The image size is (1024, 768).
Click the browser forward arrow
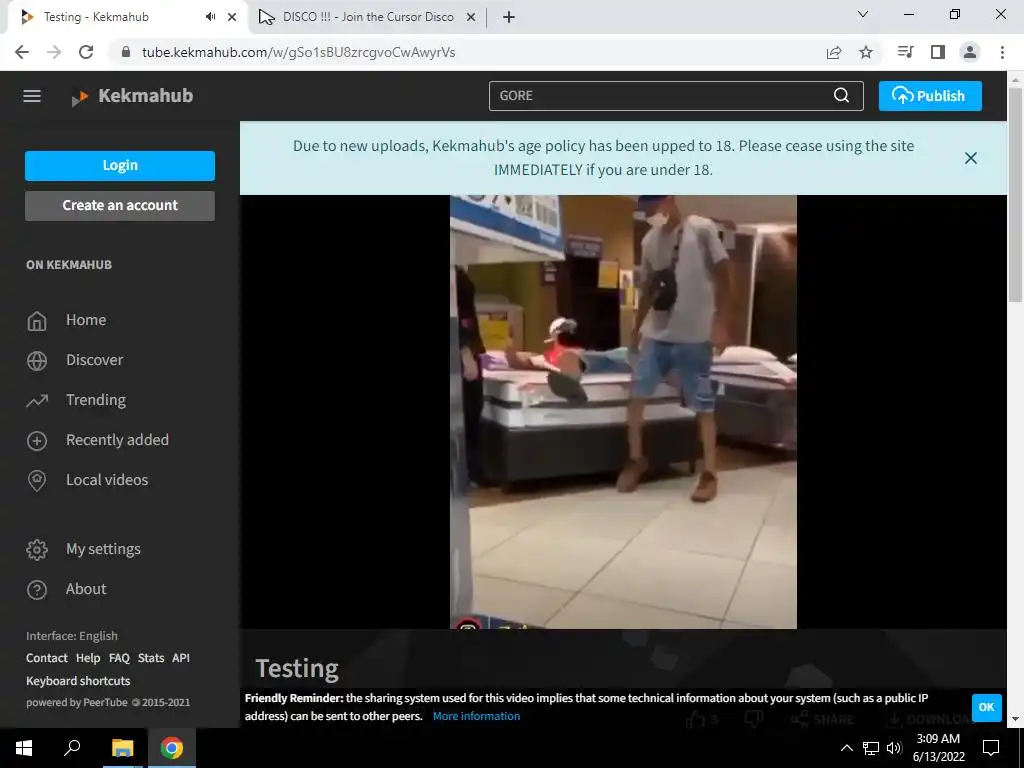[54, 52]
